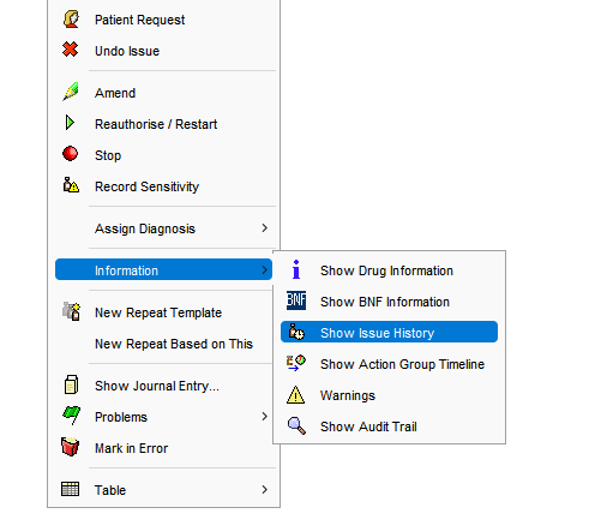Select Show Issue History menu entry
The height and width of the screenshot is (516, 608).
pyautogui.click(x=389, y=332)
